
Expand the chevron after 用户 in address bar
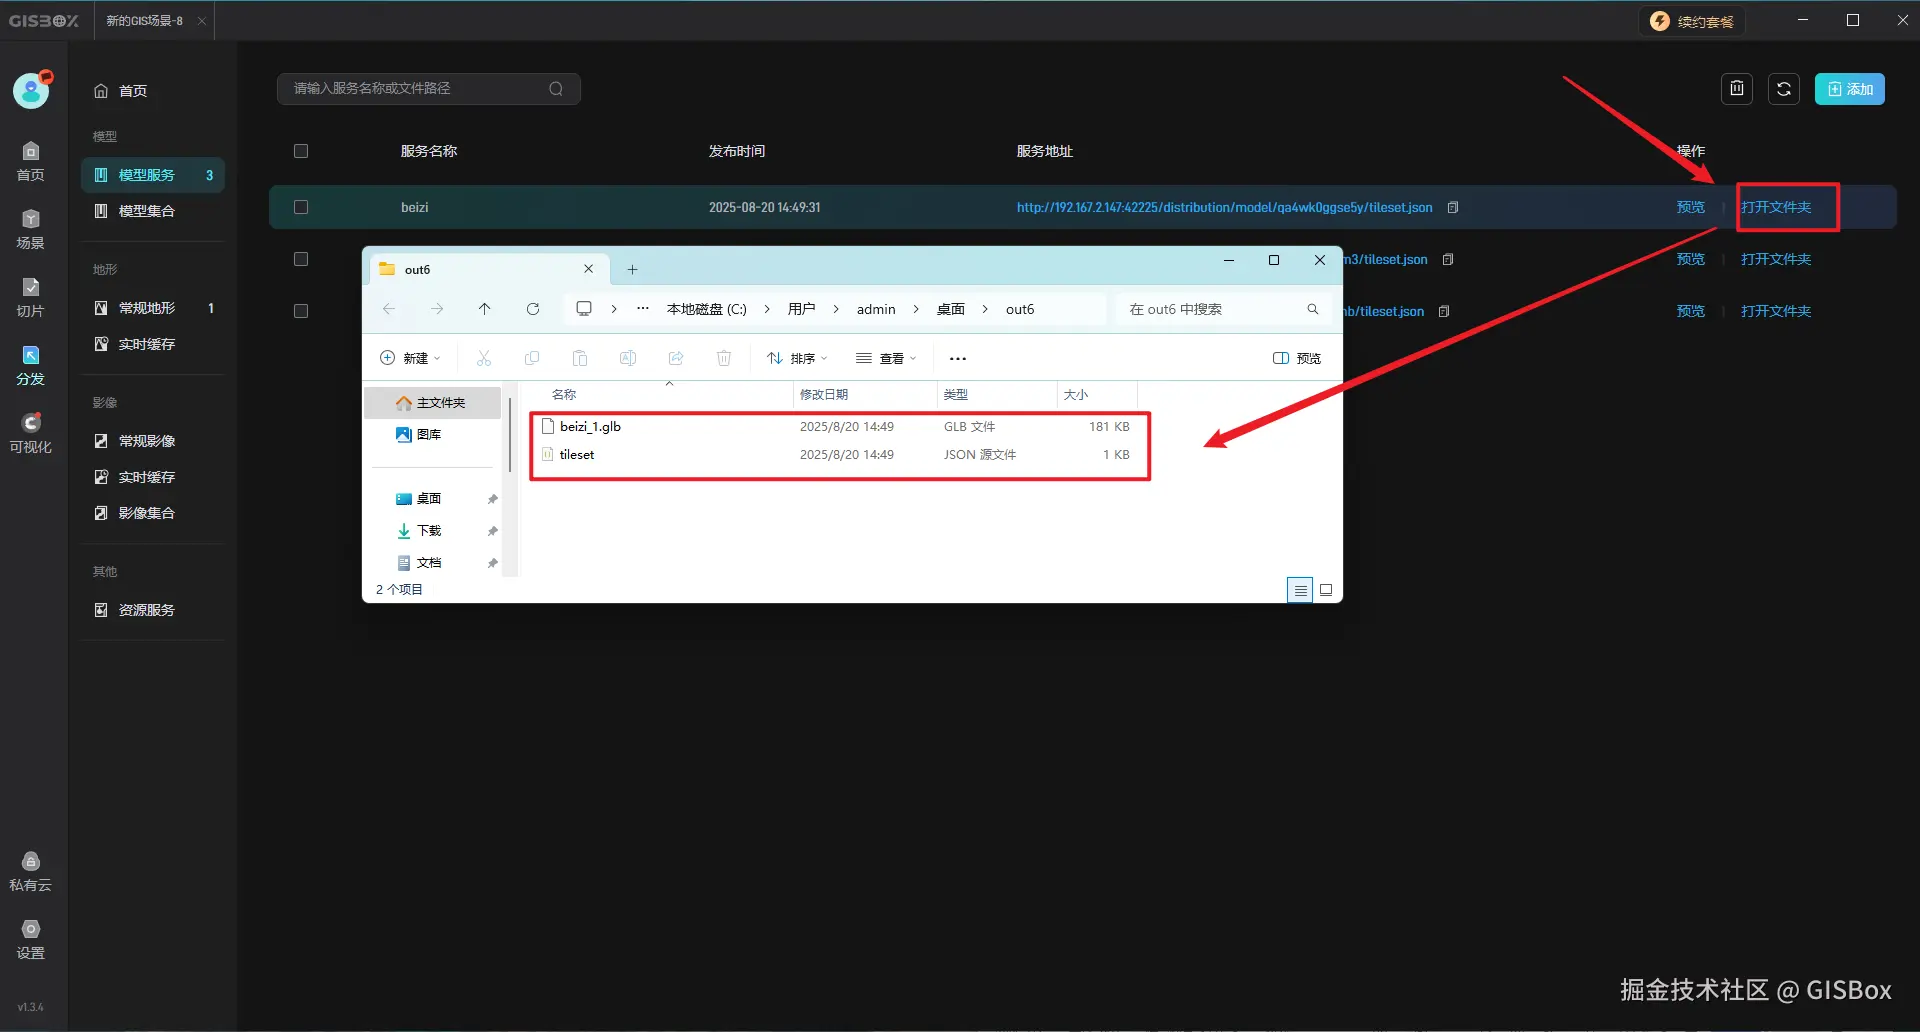[836, 309]
